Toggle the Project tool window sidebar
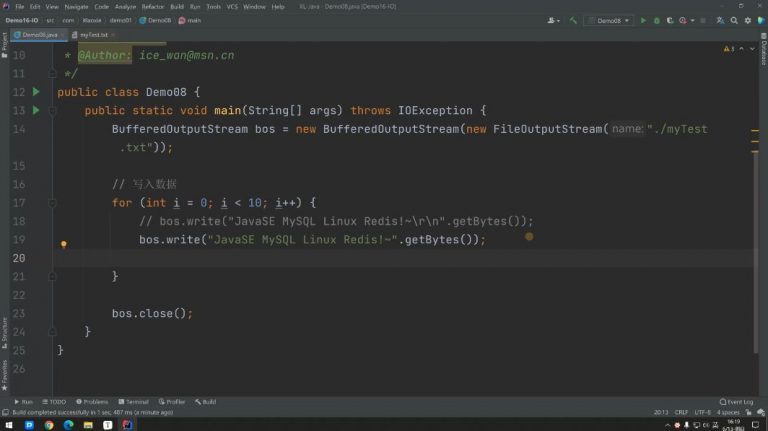This screenshot has width=768, height=431. (4, 42)
